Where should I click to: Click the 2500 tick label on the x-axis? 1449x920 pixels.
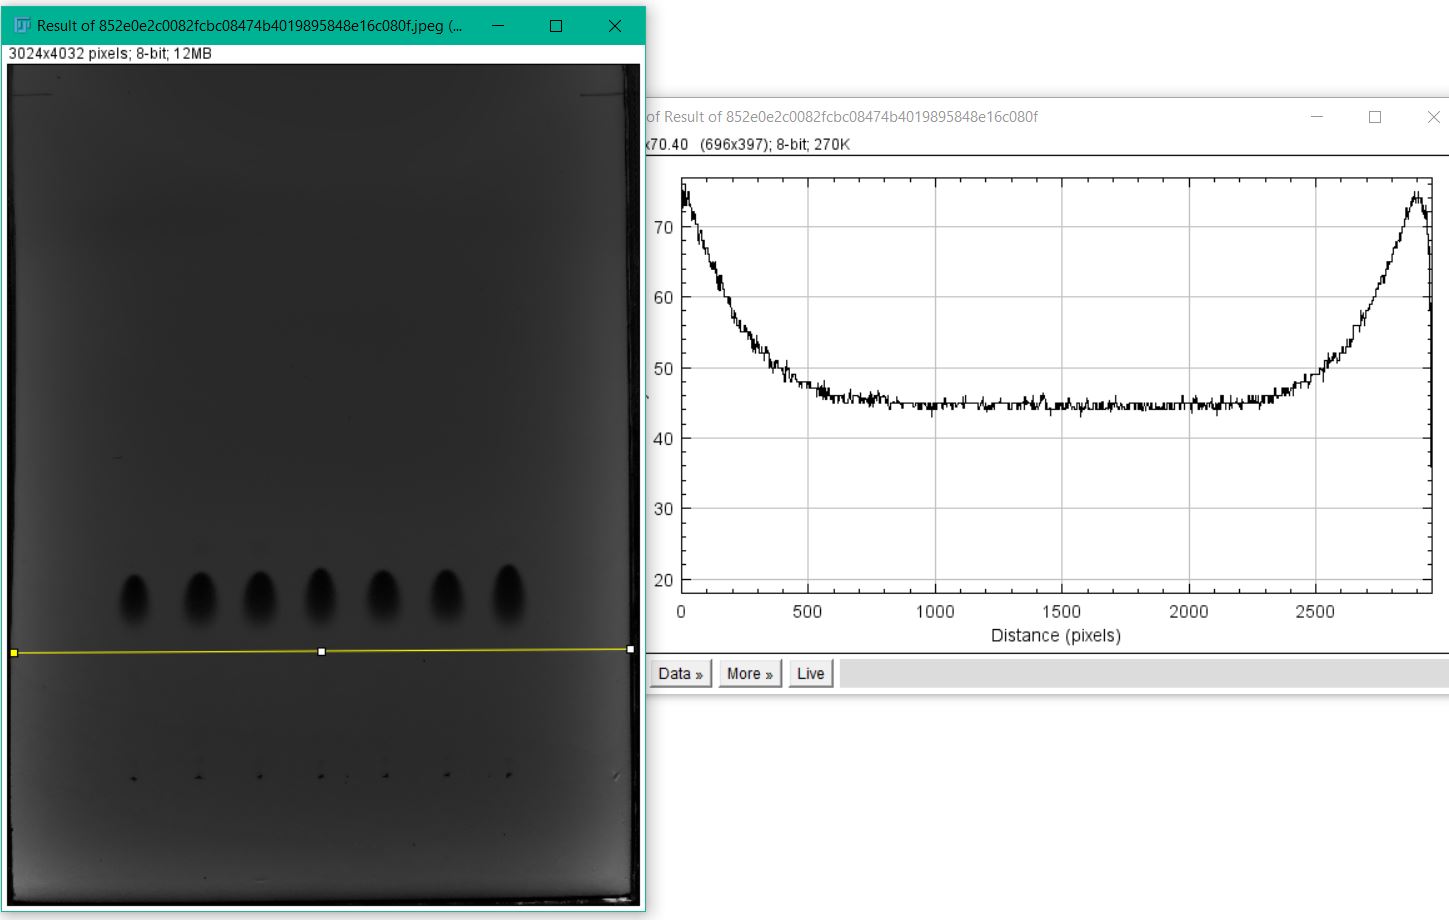click(1316, 611)
